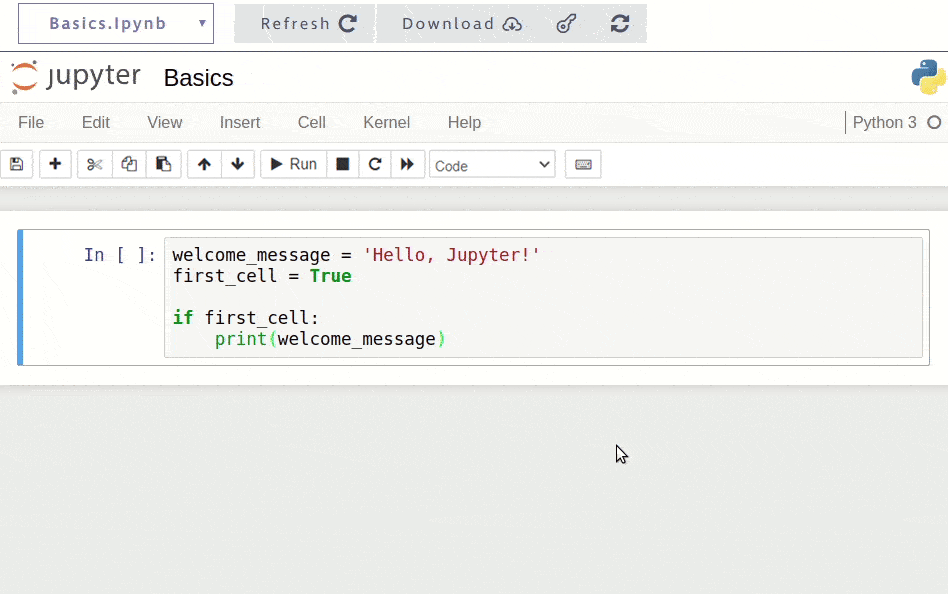The height and width of the screenshot is (594, 948).
Task: Click the sync arrows icon in the top bar
Action: 620,24
